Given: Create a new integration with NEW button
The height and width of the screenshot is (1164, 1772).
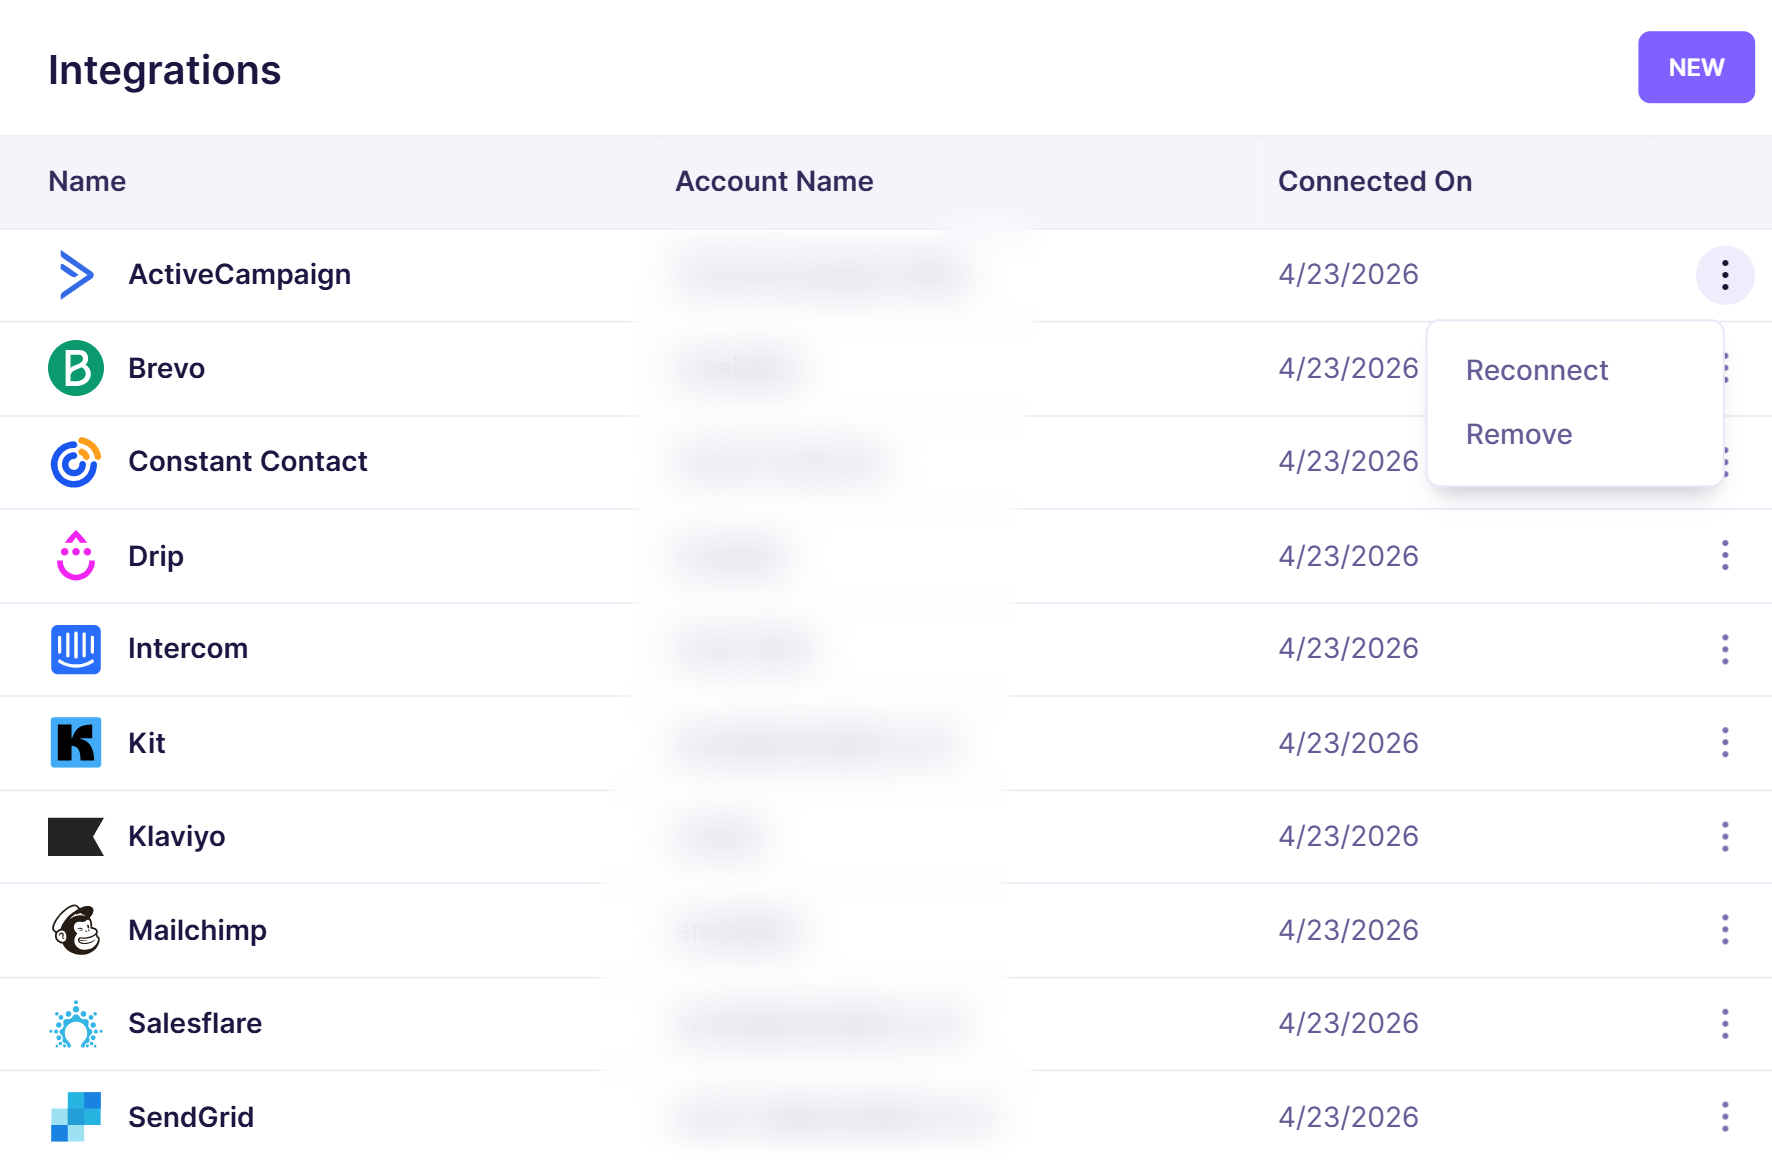Looking at the screenshot, I should coord(1696,67).
